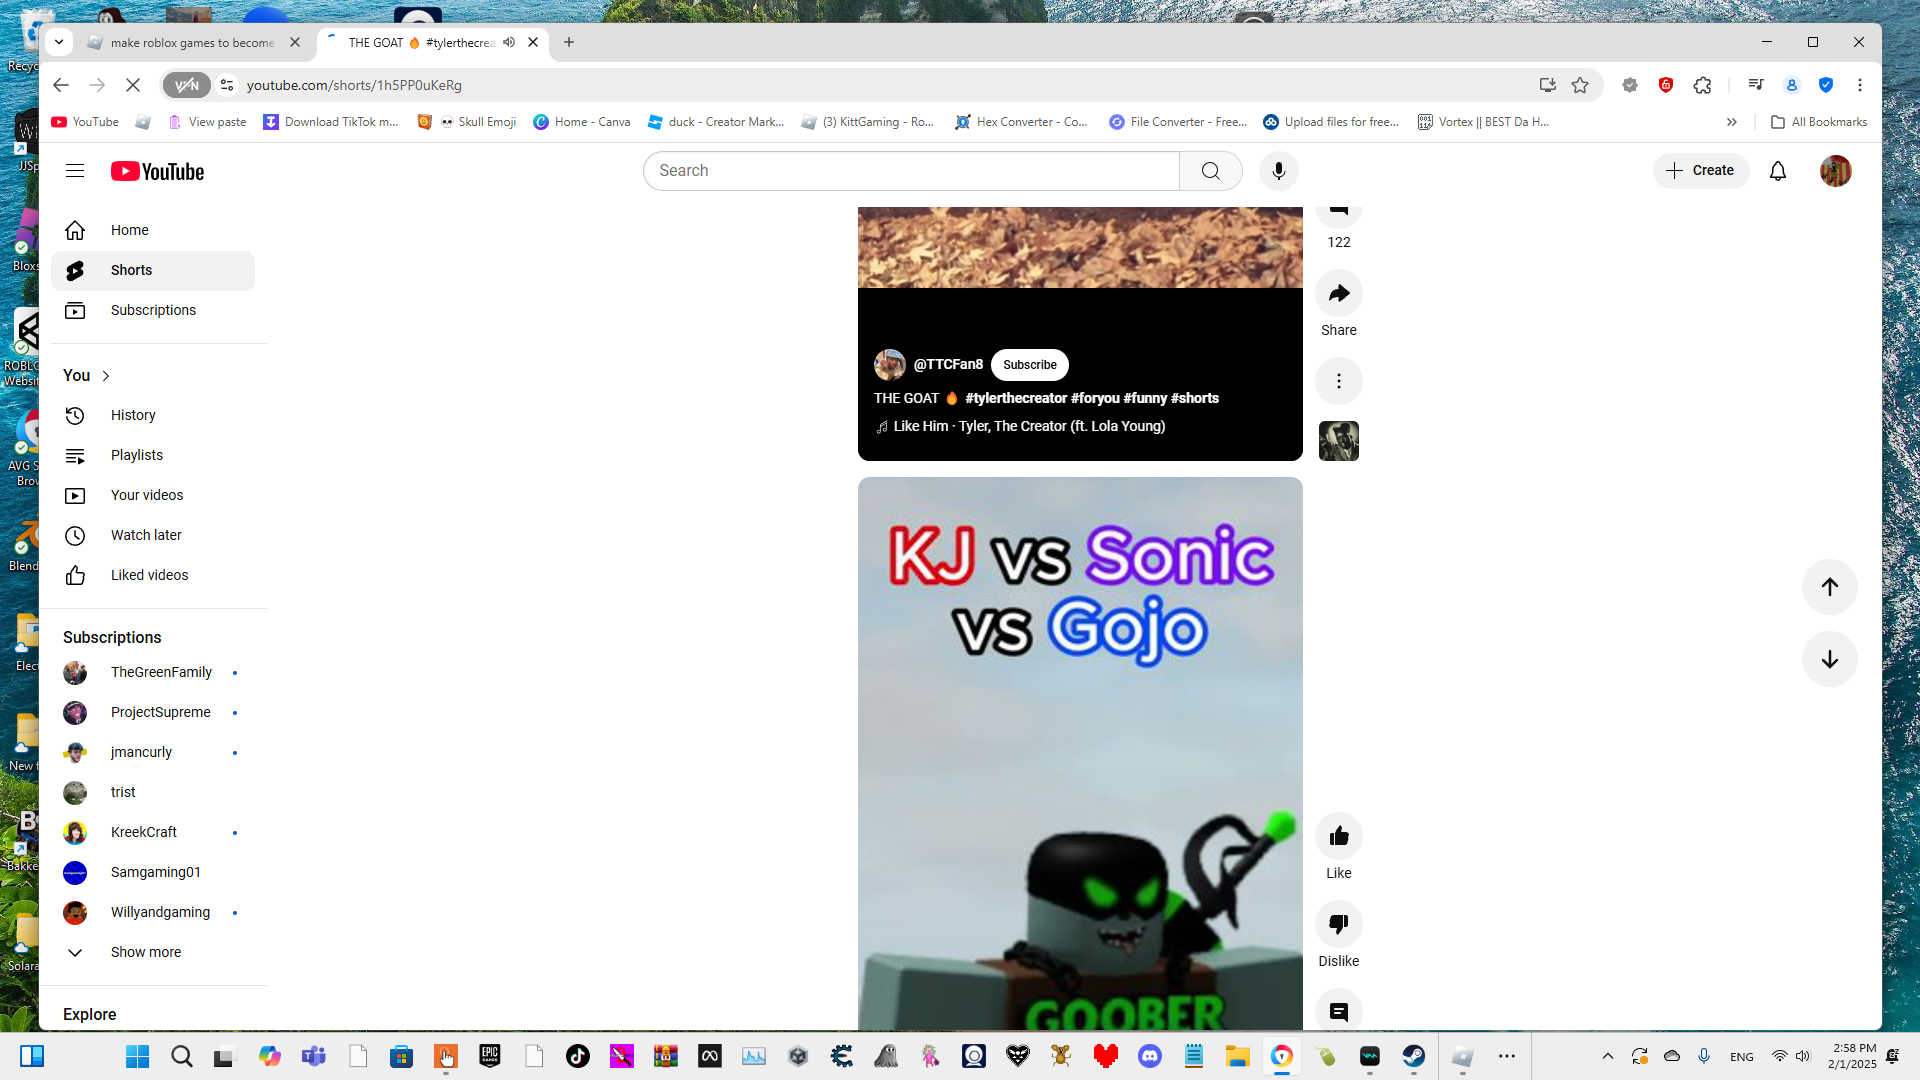Switch to the make roblox games tab
Image resolution: width=1920 pixels, height=1080 pixels.
(192, 43)
